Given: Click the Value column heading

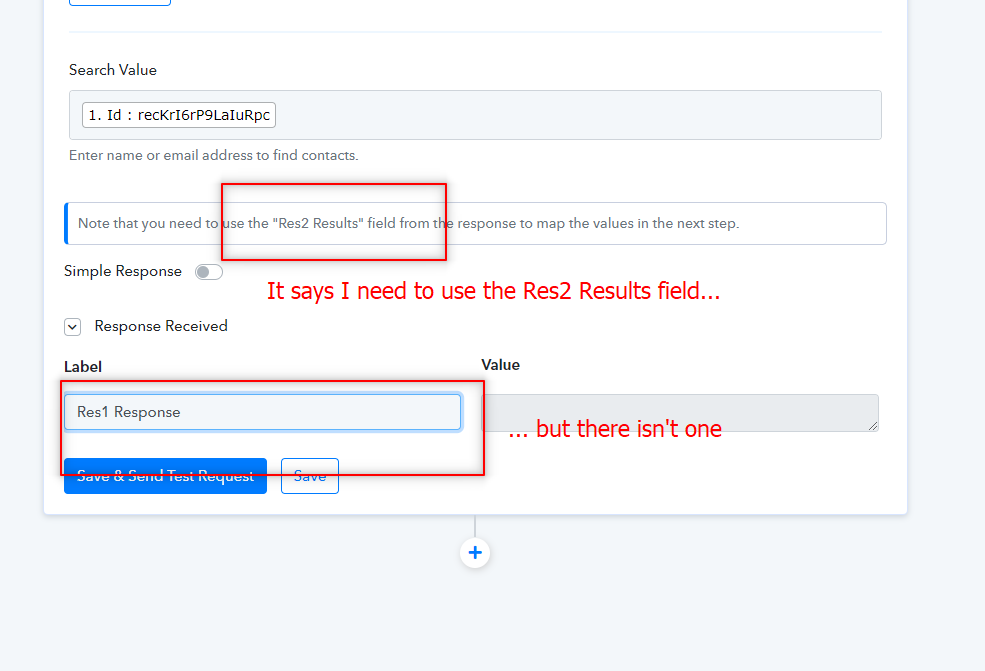Looking at the screenshot, I should [501, 365].
